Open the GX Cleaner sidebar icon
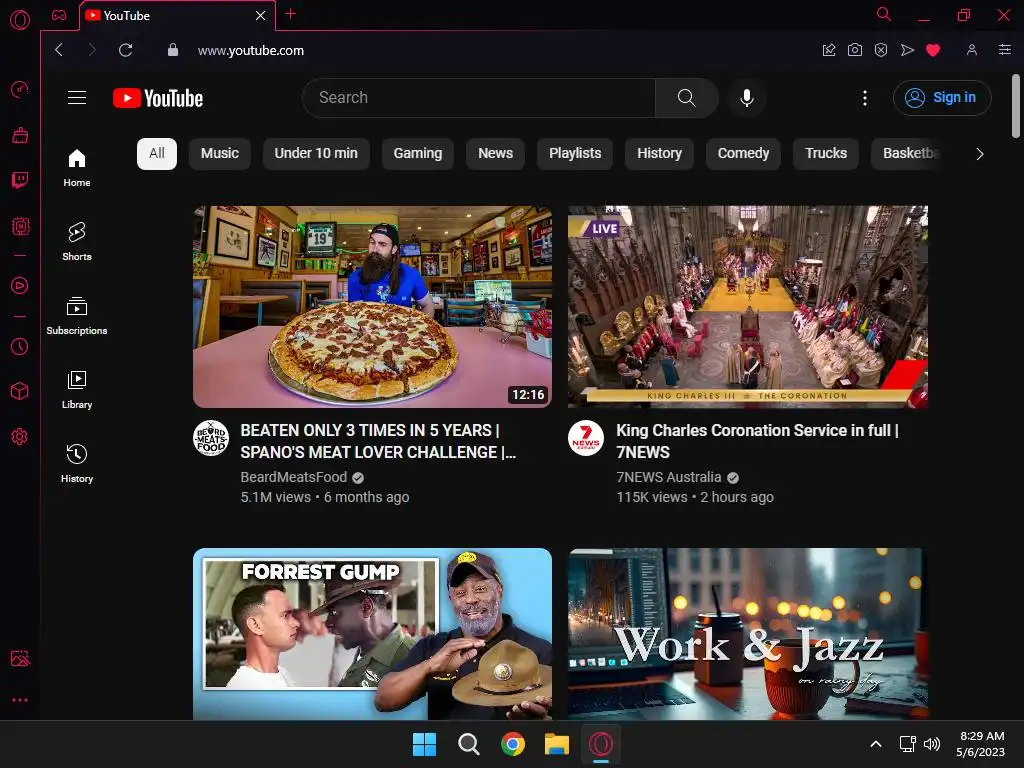This screenshot has height=768, width=1024. point(20,135)
